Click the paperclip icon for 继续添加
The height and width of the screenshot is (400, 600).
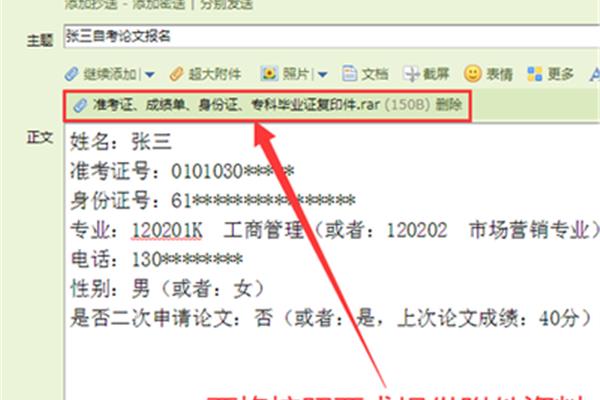(x=72, y=73)
